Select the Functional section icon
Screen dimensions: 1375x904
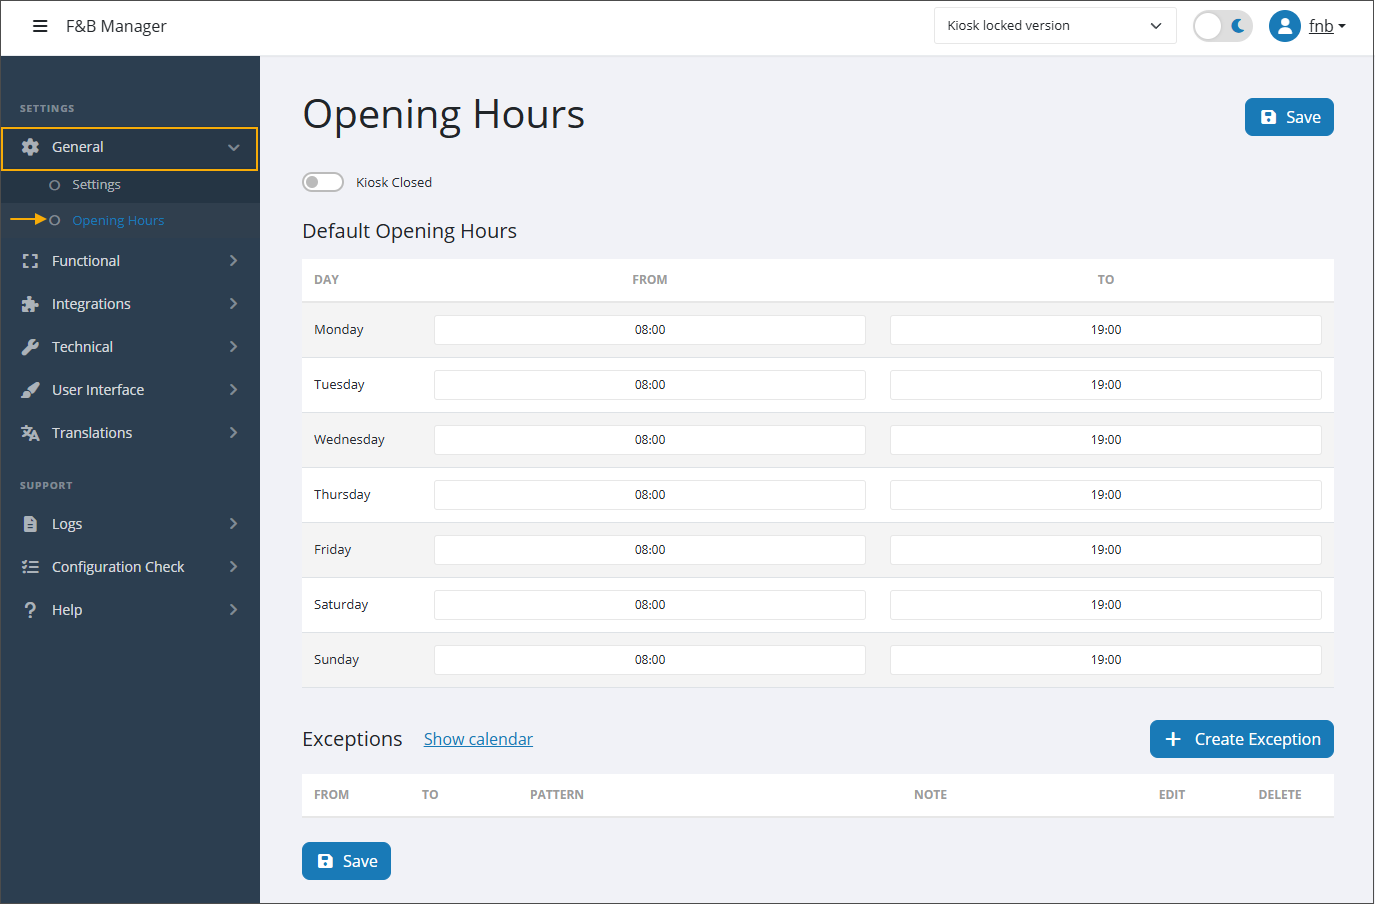(31, 260)
